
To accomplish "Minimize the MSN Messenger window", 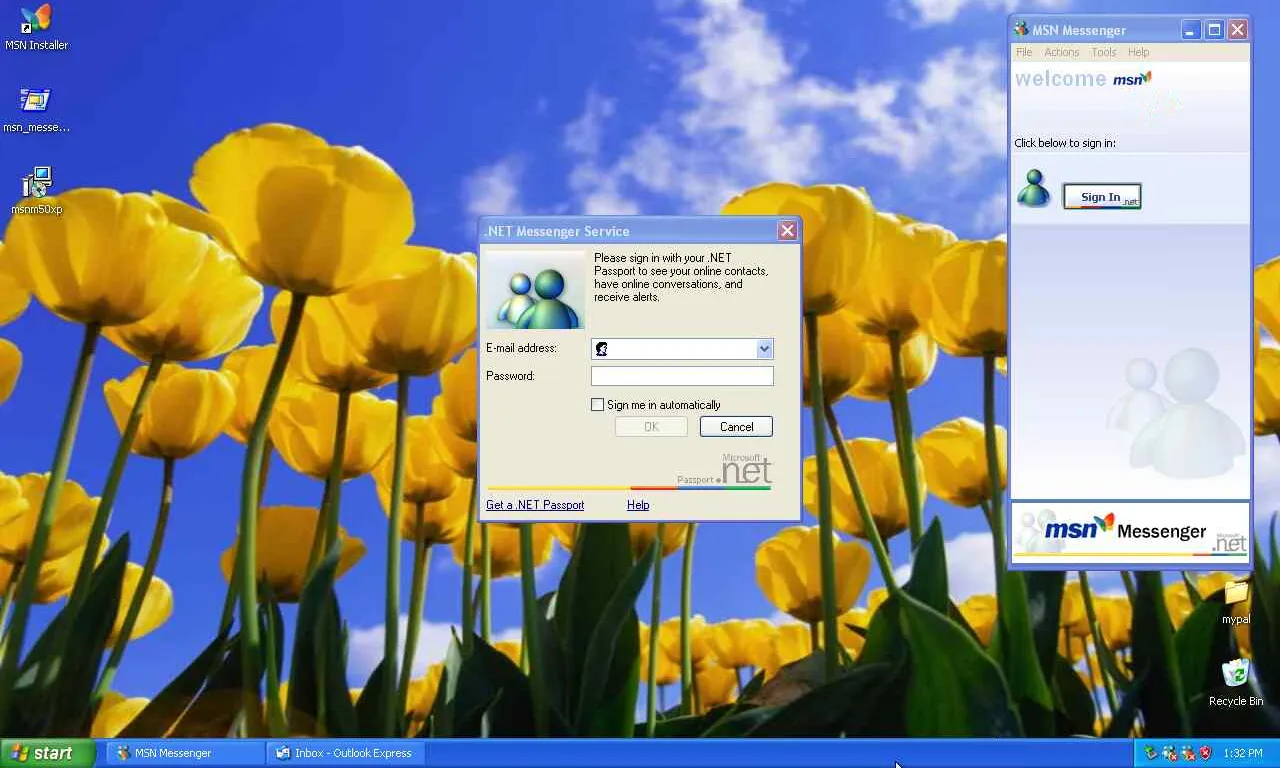I will pos(1190,30).
